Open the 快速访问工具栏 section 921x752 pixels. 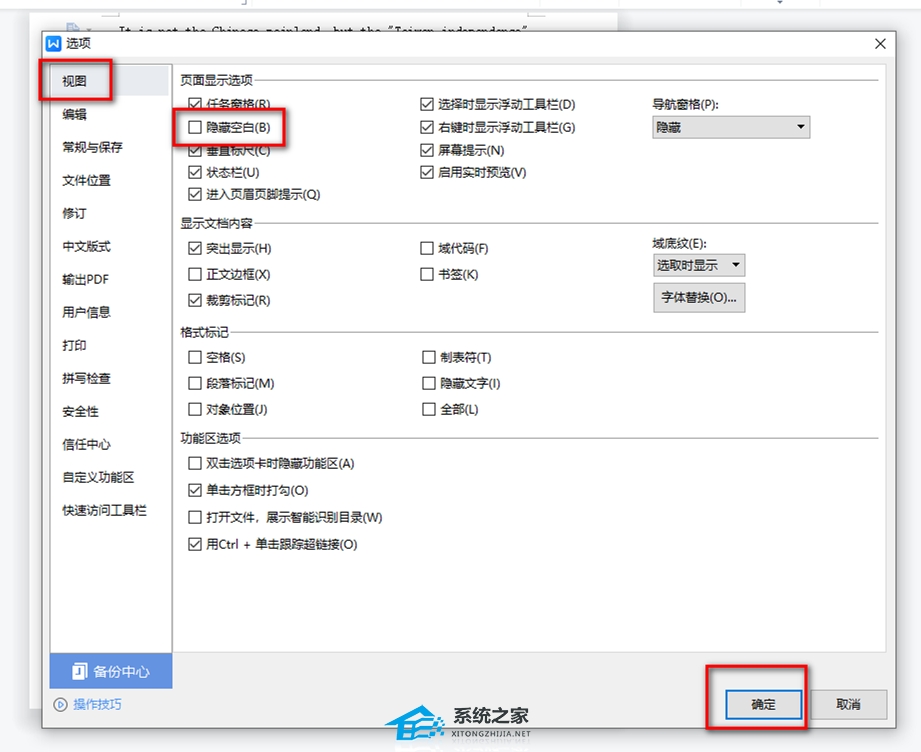click(105, 510)
